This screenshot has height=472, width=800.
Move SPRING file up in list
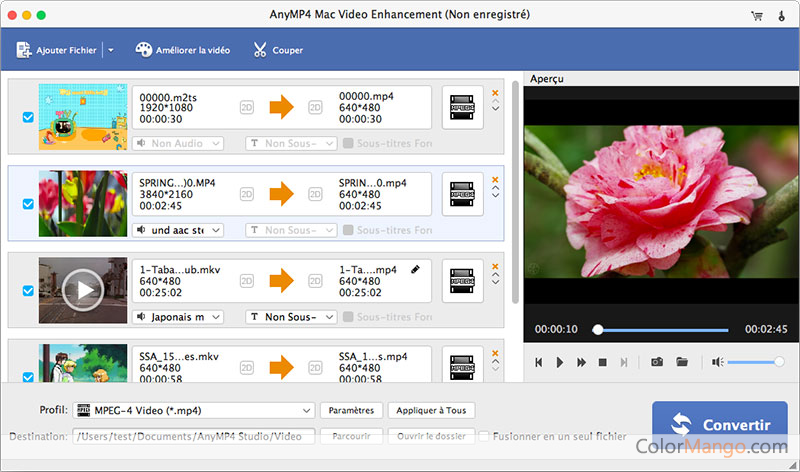coord(495,188)
